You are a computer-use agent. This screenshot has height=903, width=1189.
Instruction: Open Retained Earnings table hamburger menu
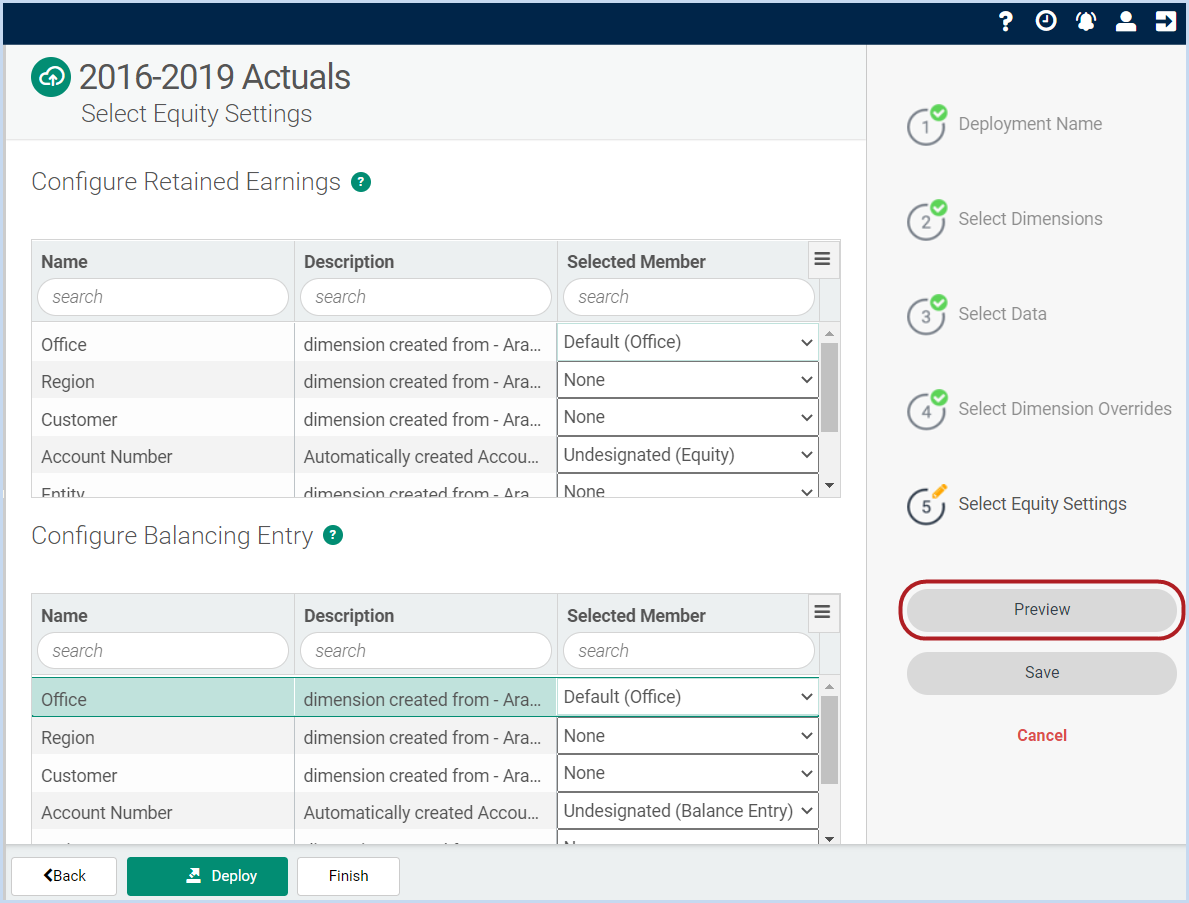pos(822,259)
